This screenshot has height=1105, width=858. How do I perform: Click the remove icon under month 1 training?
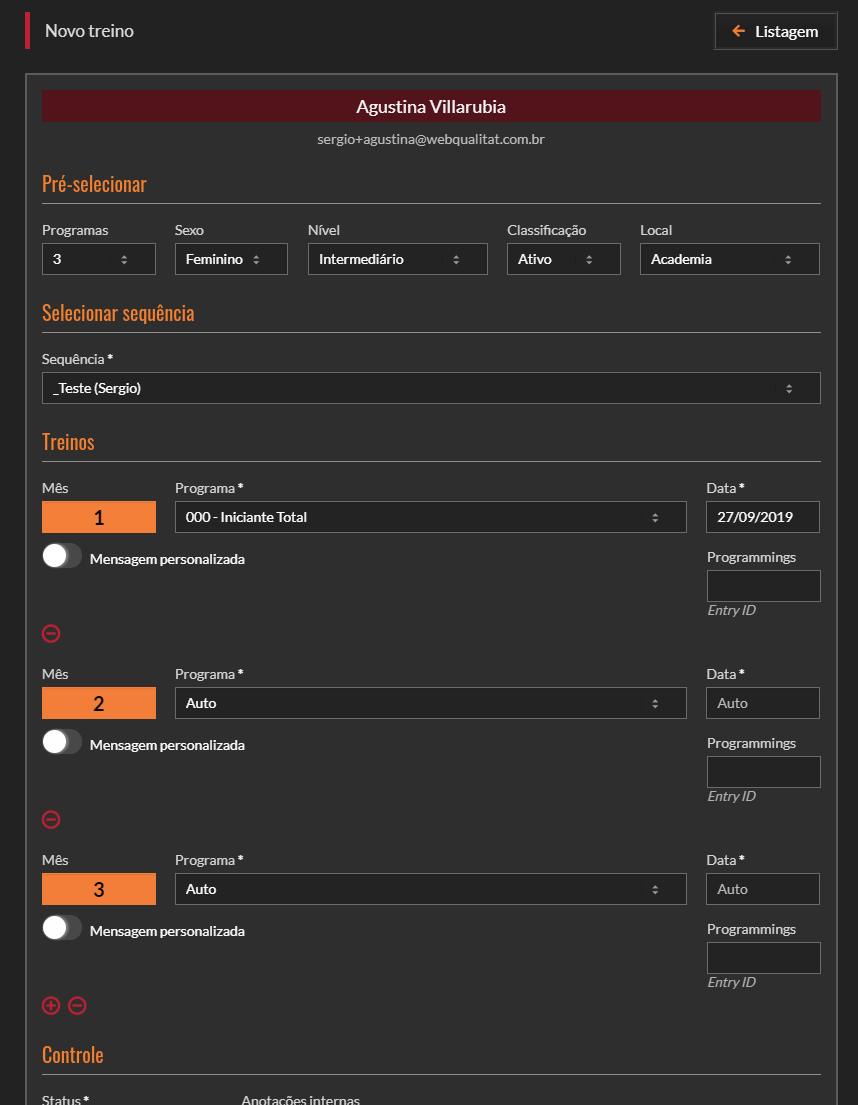(x=51, y=633)
